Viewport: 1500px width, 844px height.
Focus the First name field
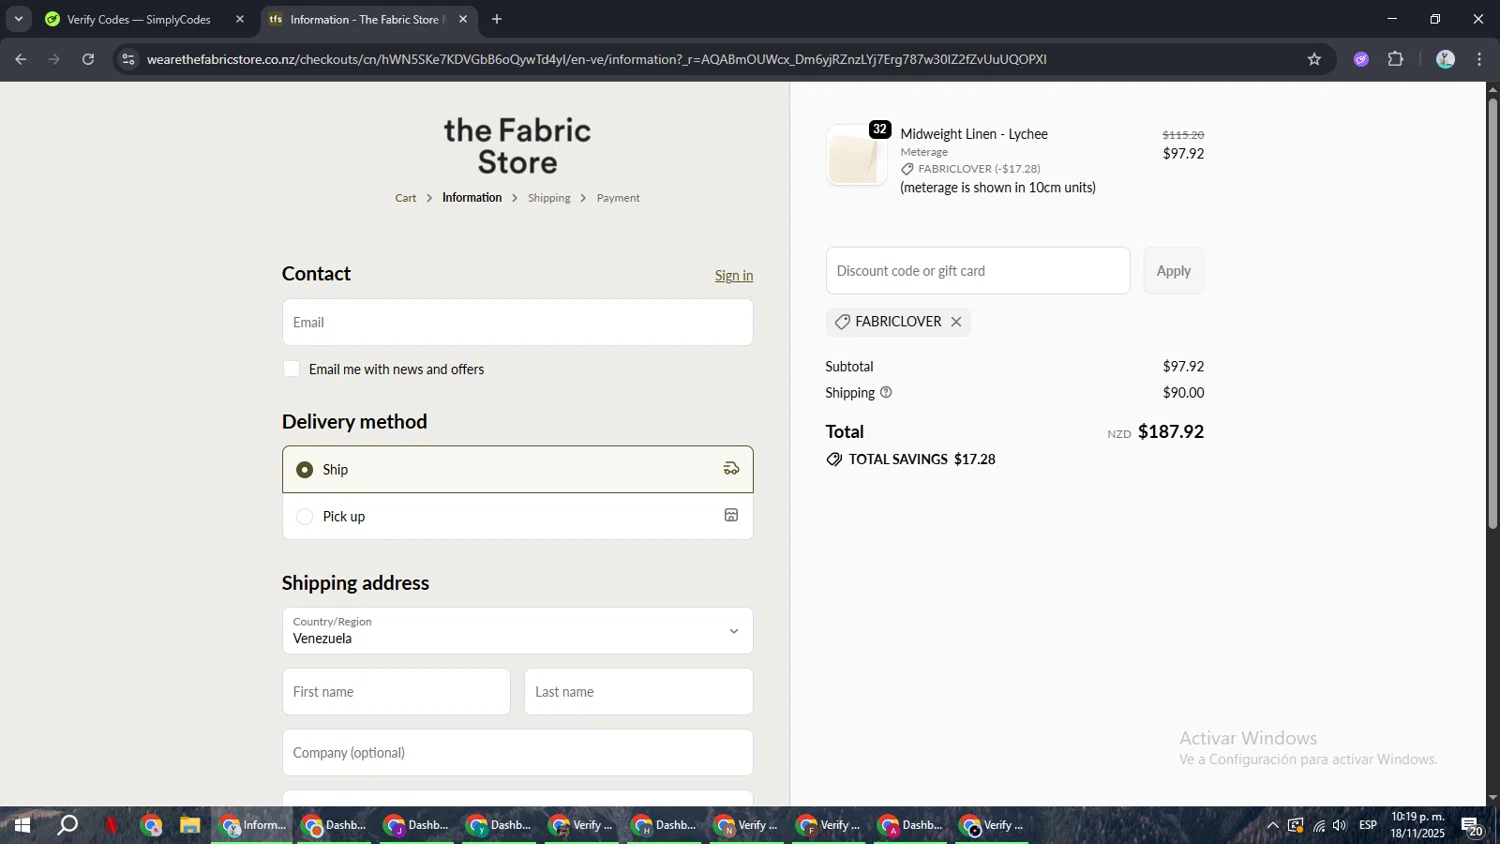[396, 692]
